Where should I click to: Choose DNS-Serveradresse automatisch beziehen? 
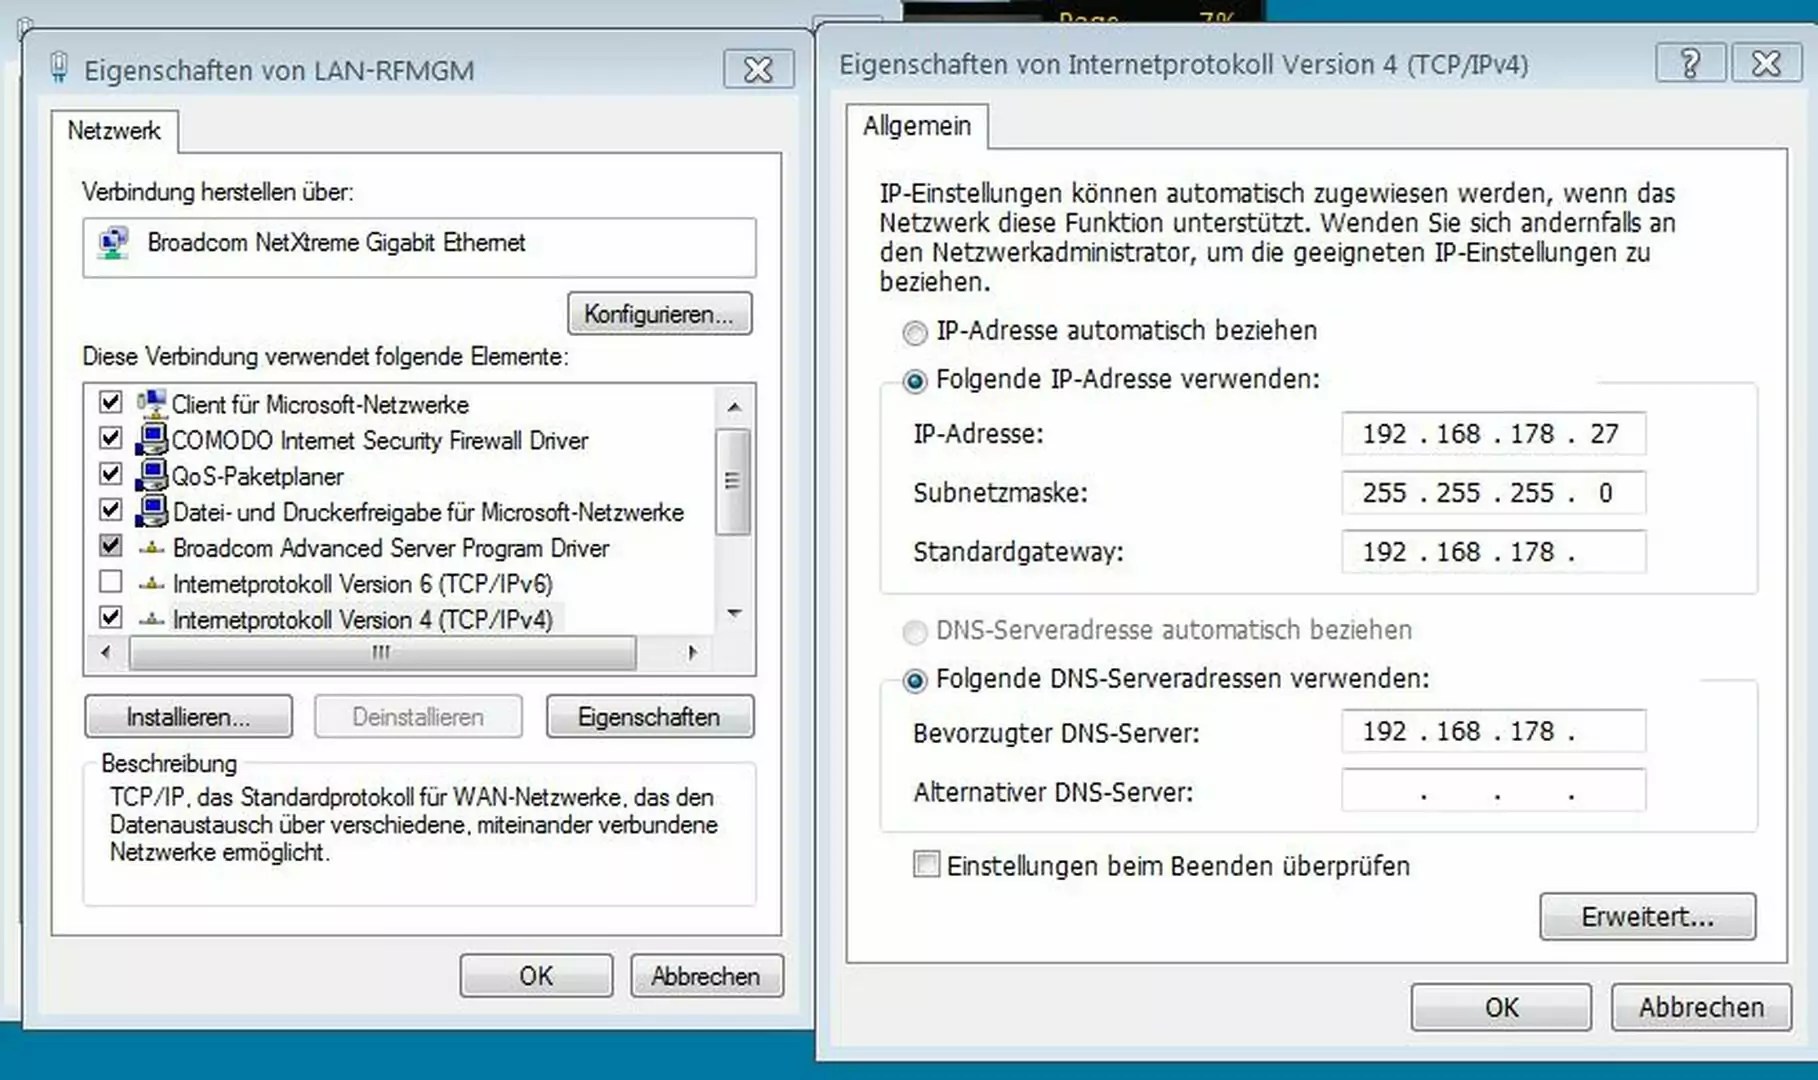point(913,631)
